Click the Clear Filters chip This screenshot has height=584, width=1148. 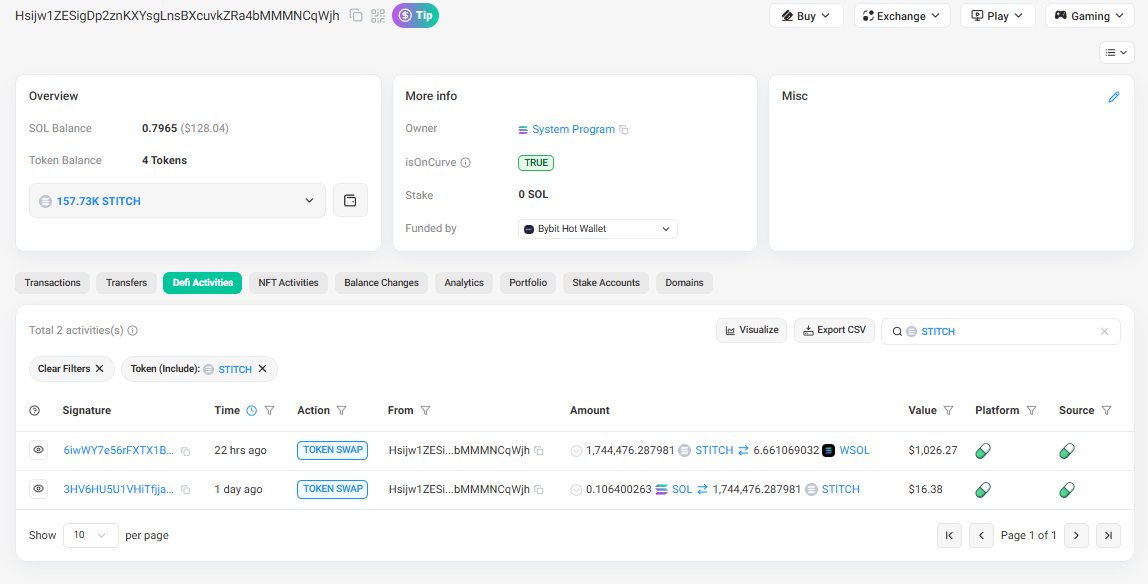pos(71,369)
